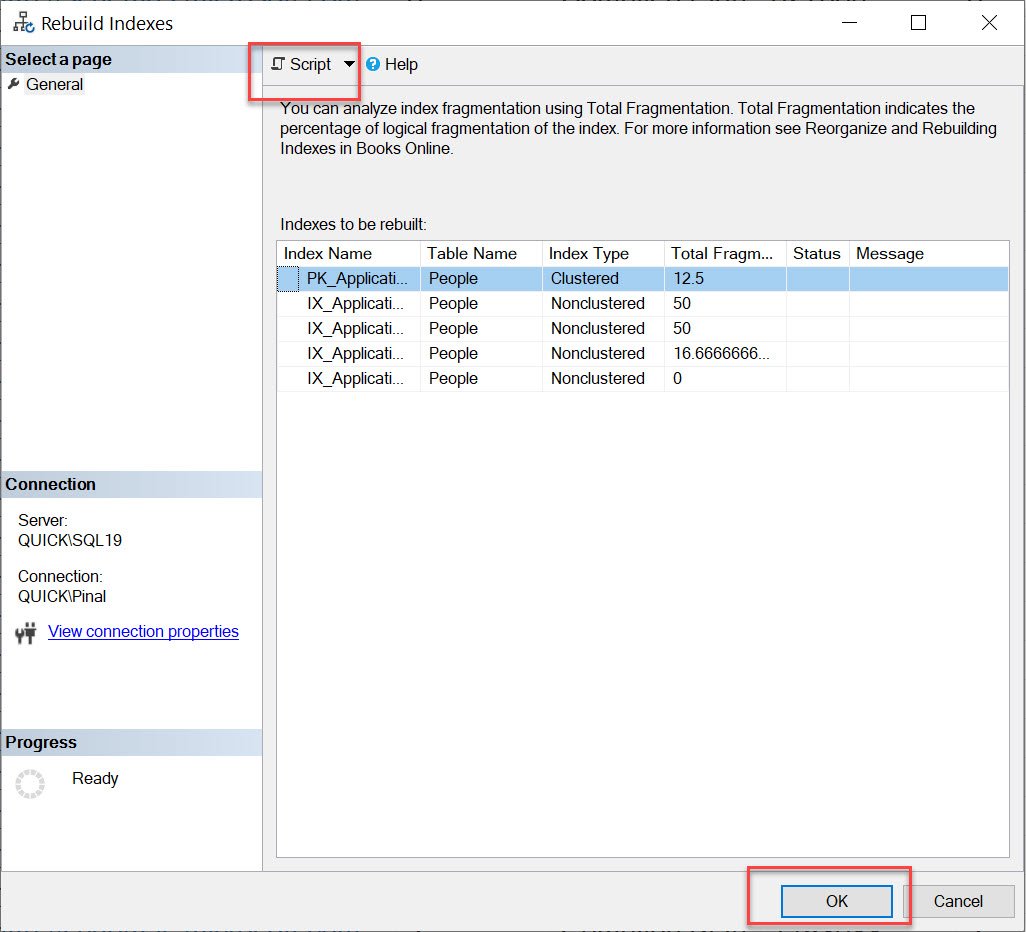Screen dimensions: 1026x932
Task: Click the connection properties plug icon
Action: pyautogui.click(x=26, y=632)
